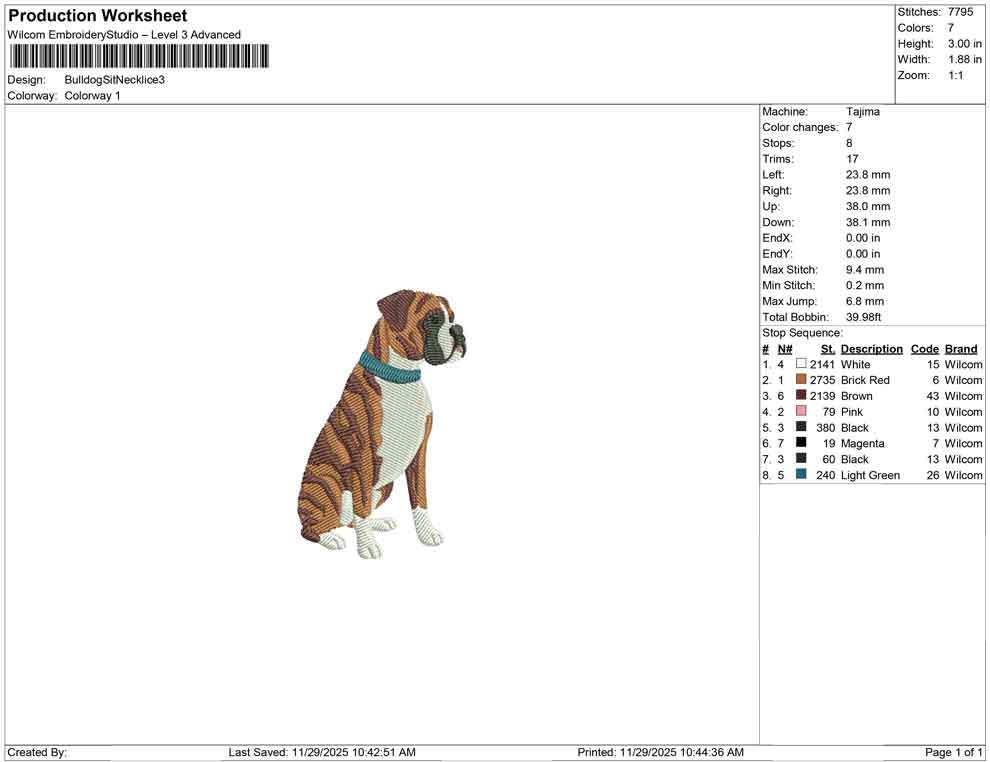Click the embroidered boxer dog design preview
This screenshot has width=990, height=762.
[383, 424]
